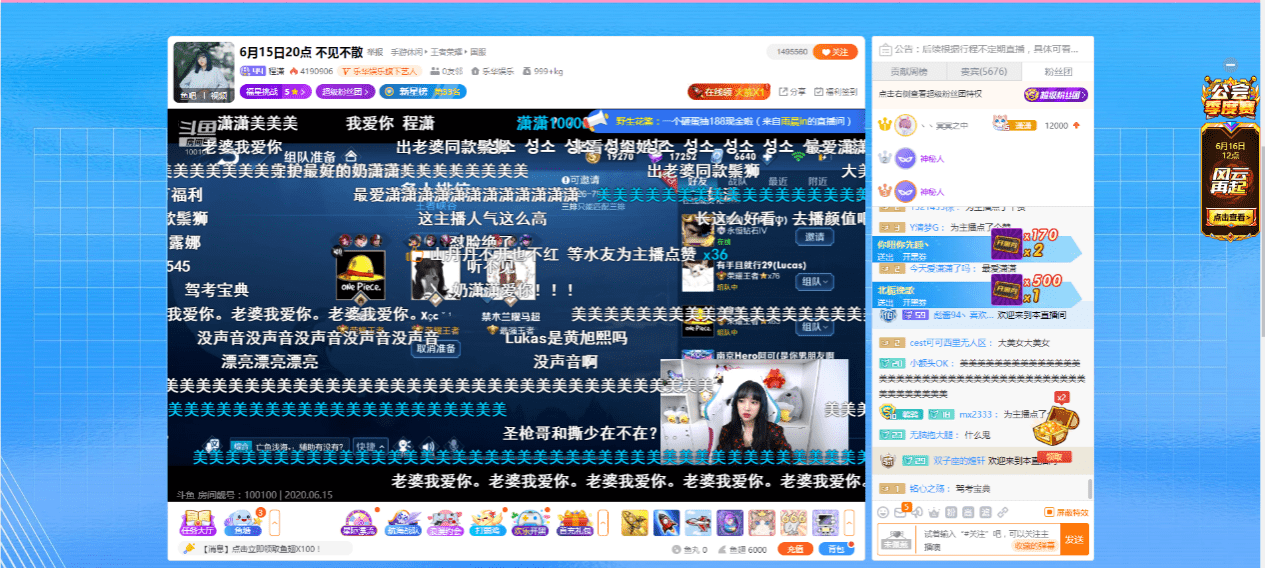Open the emoji smiley icon in chat toolbar
The width and height of the screenshot is (1265, 568).
[x=884, y=512]
